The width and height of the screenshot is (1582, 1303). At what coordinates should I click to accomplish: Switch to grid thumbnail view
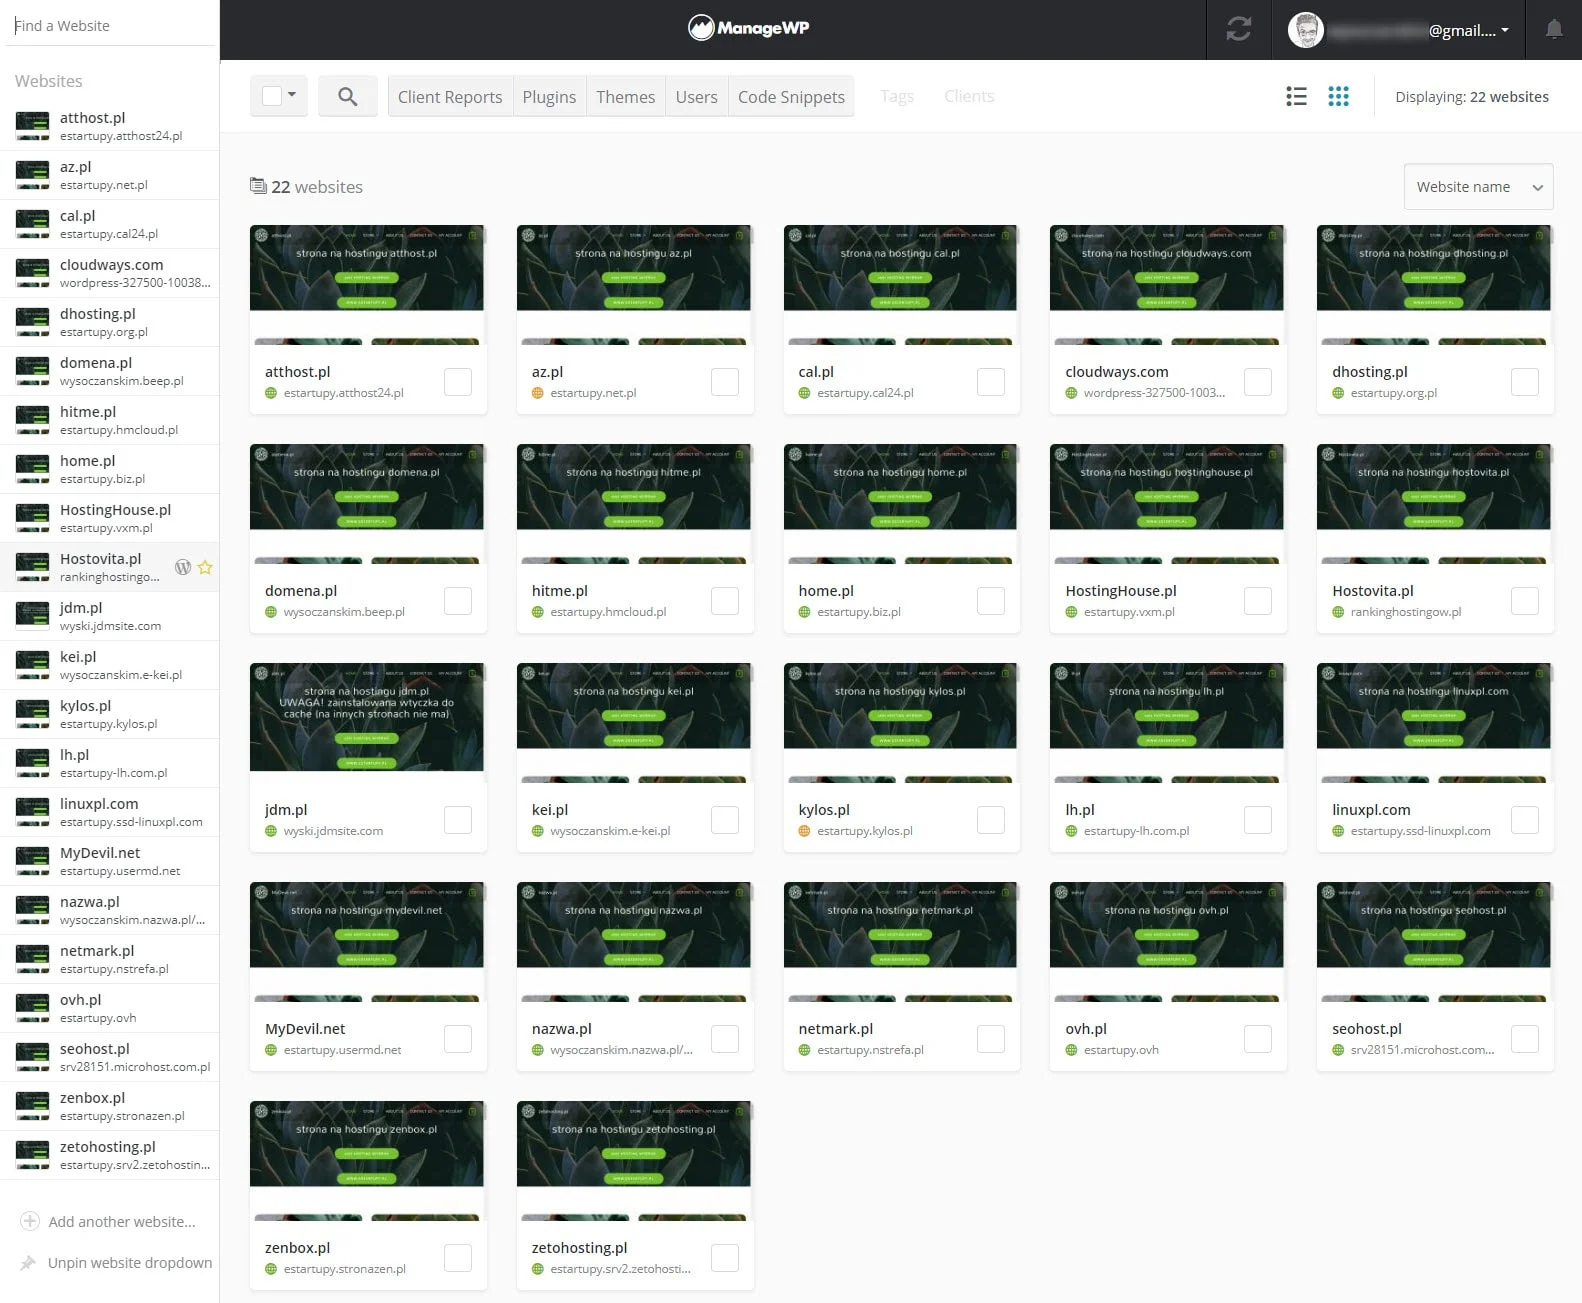[1338, 96]
